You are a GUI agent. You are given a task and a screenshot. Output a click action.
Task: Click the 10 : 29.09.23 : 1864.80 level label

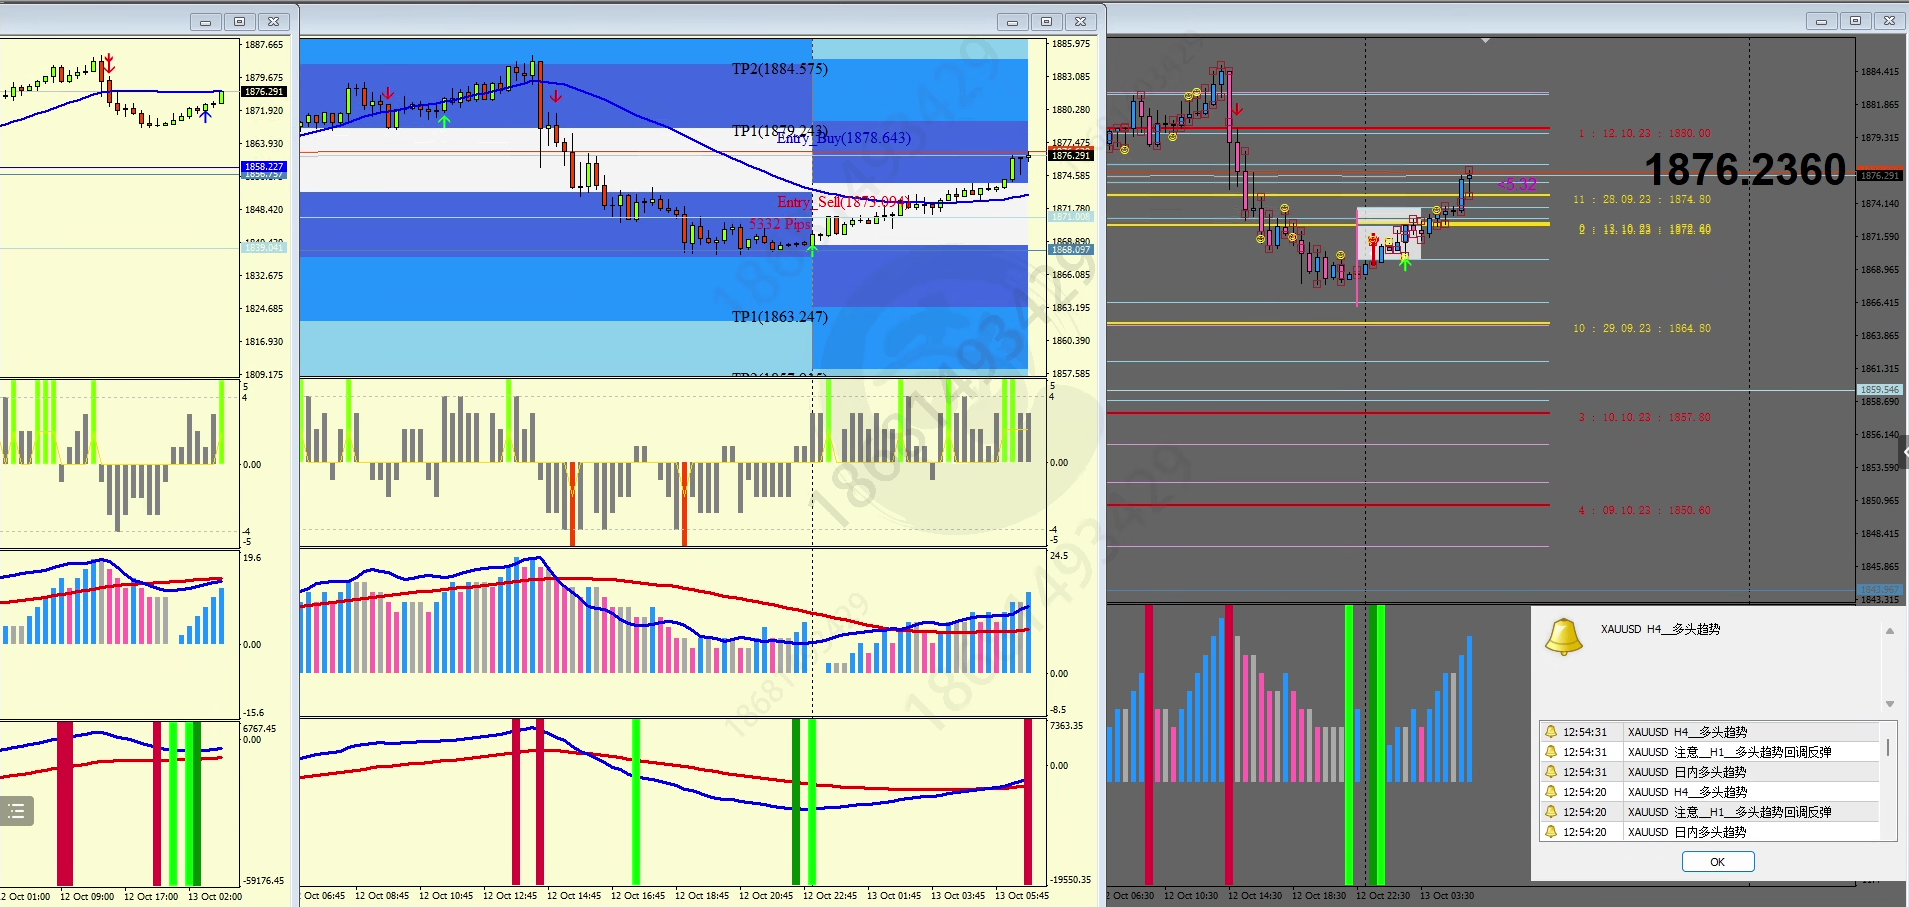tap(1641, 328)
